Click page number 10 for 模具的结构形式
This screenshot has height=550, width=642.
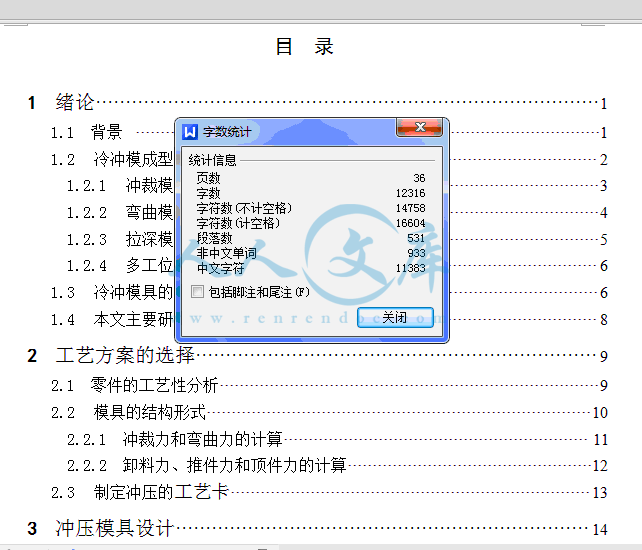tap(600, 413)
